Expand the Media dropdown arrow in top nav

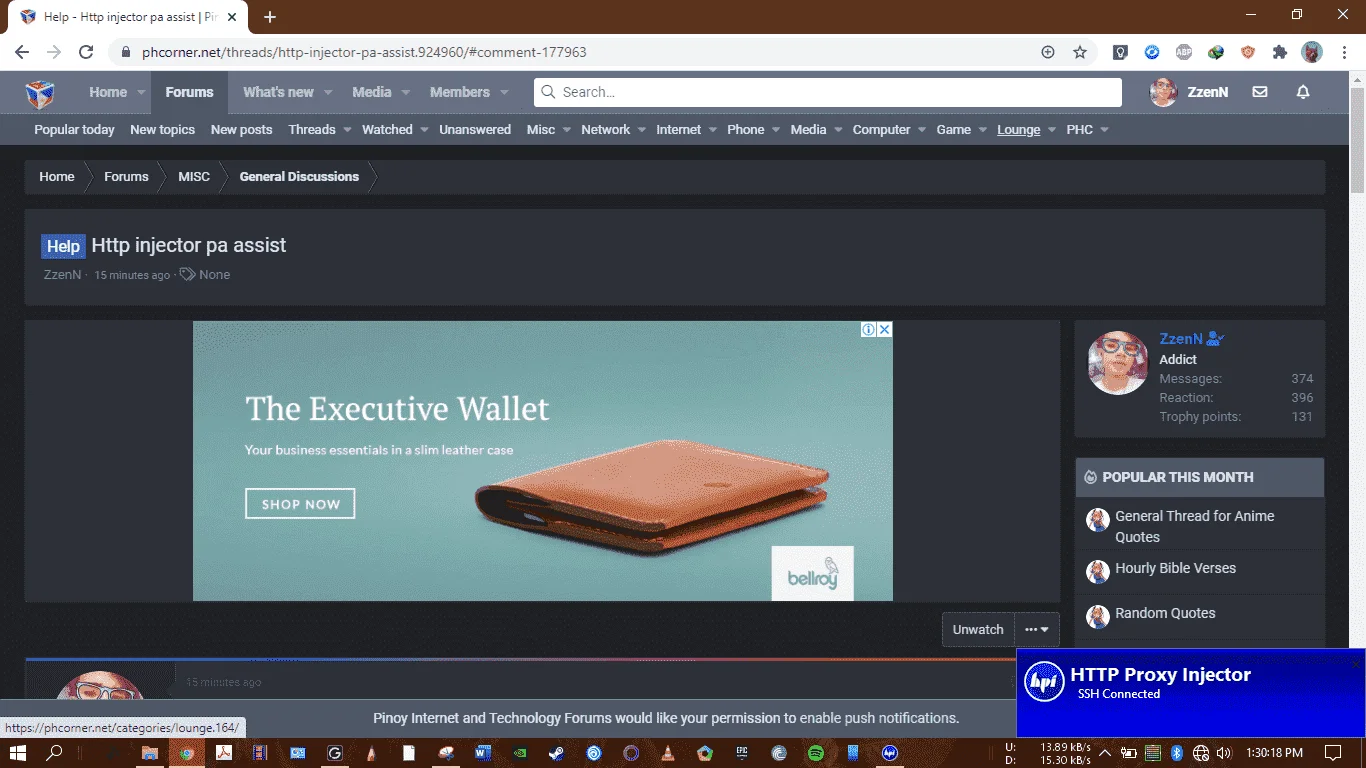(406, 92)
